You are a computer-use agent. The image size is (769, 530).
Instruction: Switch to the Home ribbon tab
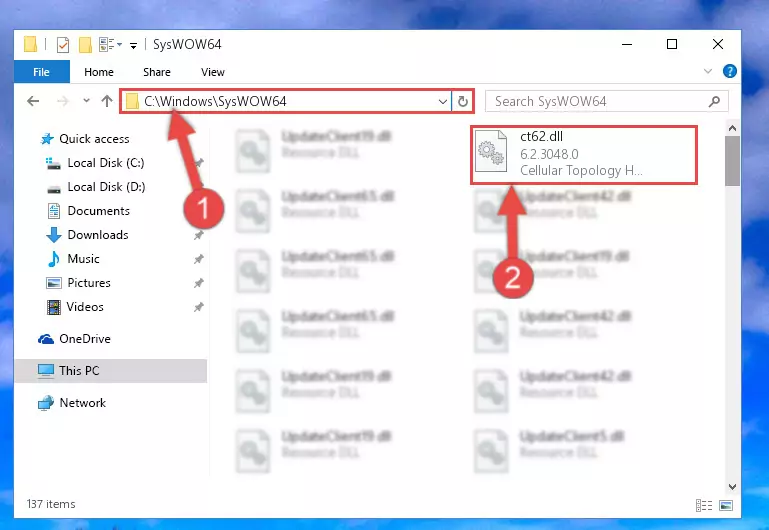tap(99, 72)
